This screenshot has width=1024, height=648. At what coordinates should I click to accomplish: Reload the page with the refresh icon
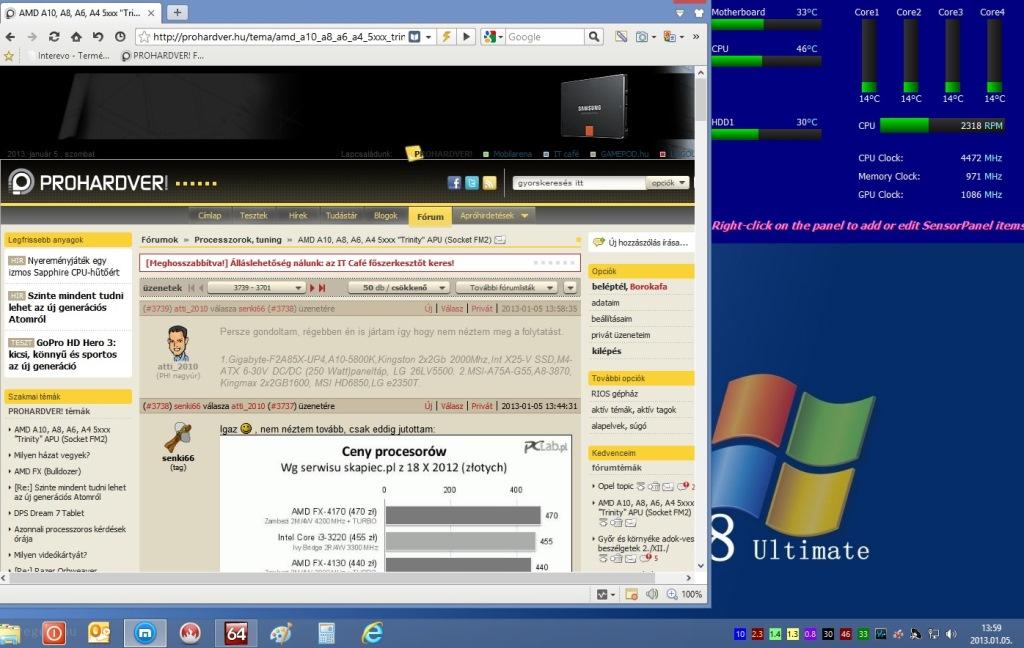pyautogui.click(x=54, y=37)
